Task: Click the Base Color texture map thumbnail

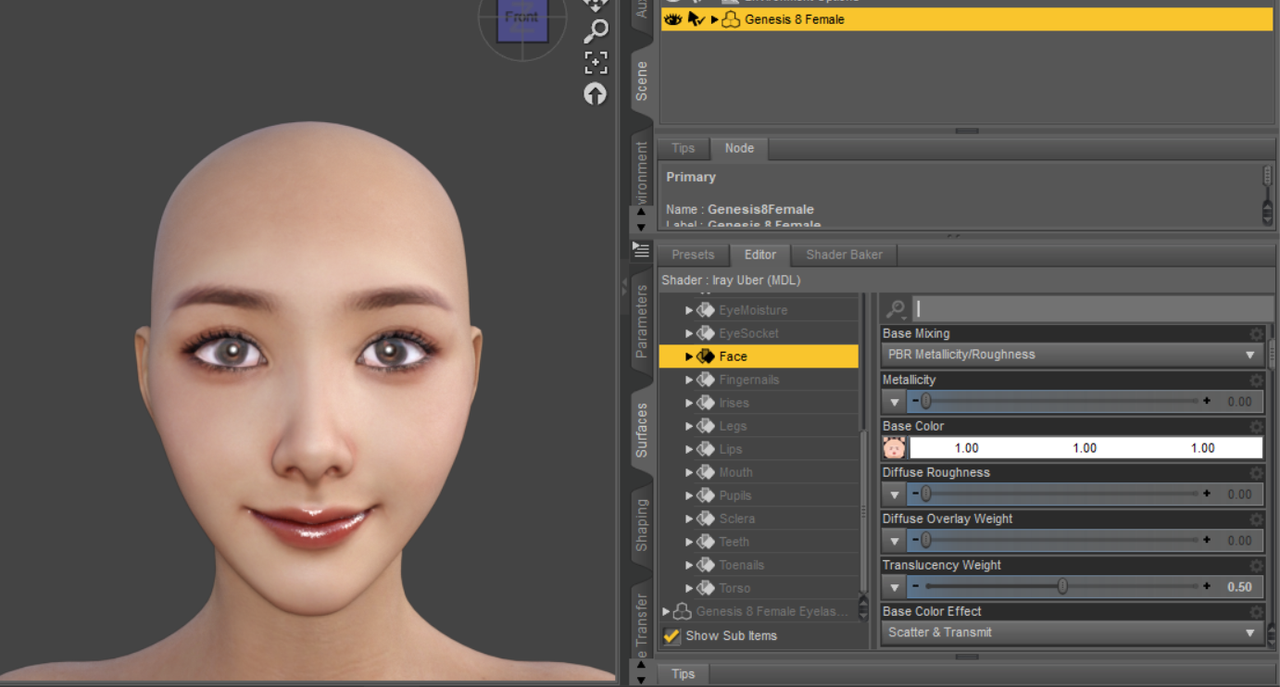Action: coord(894,448)
